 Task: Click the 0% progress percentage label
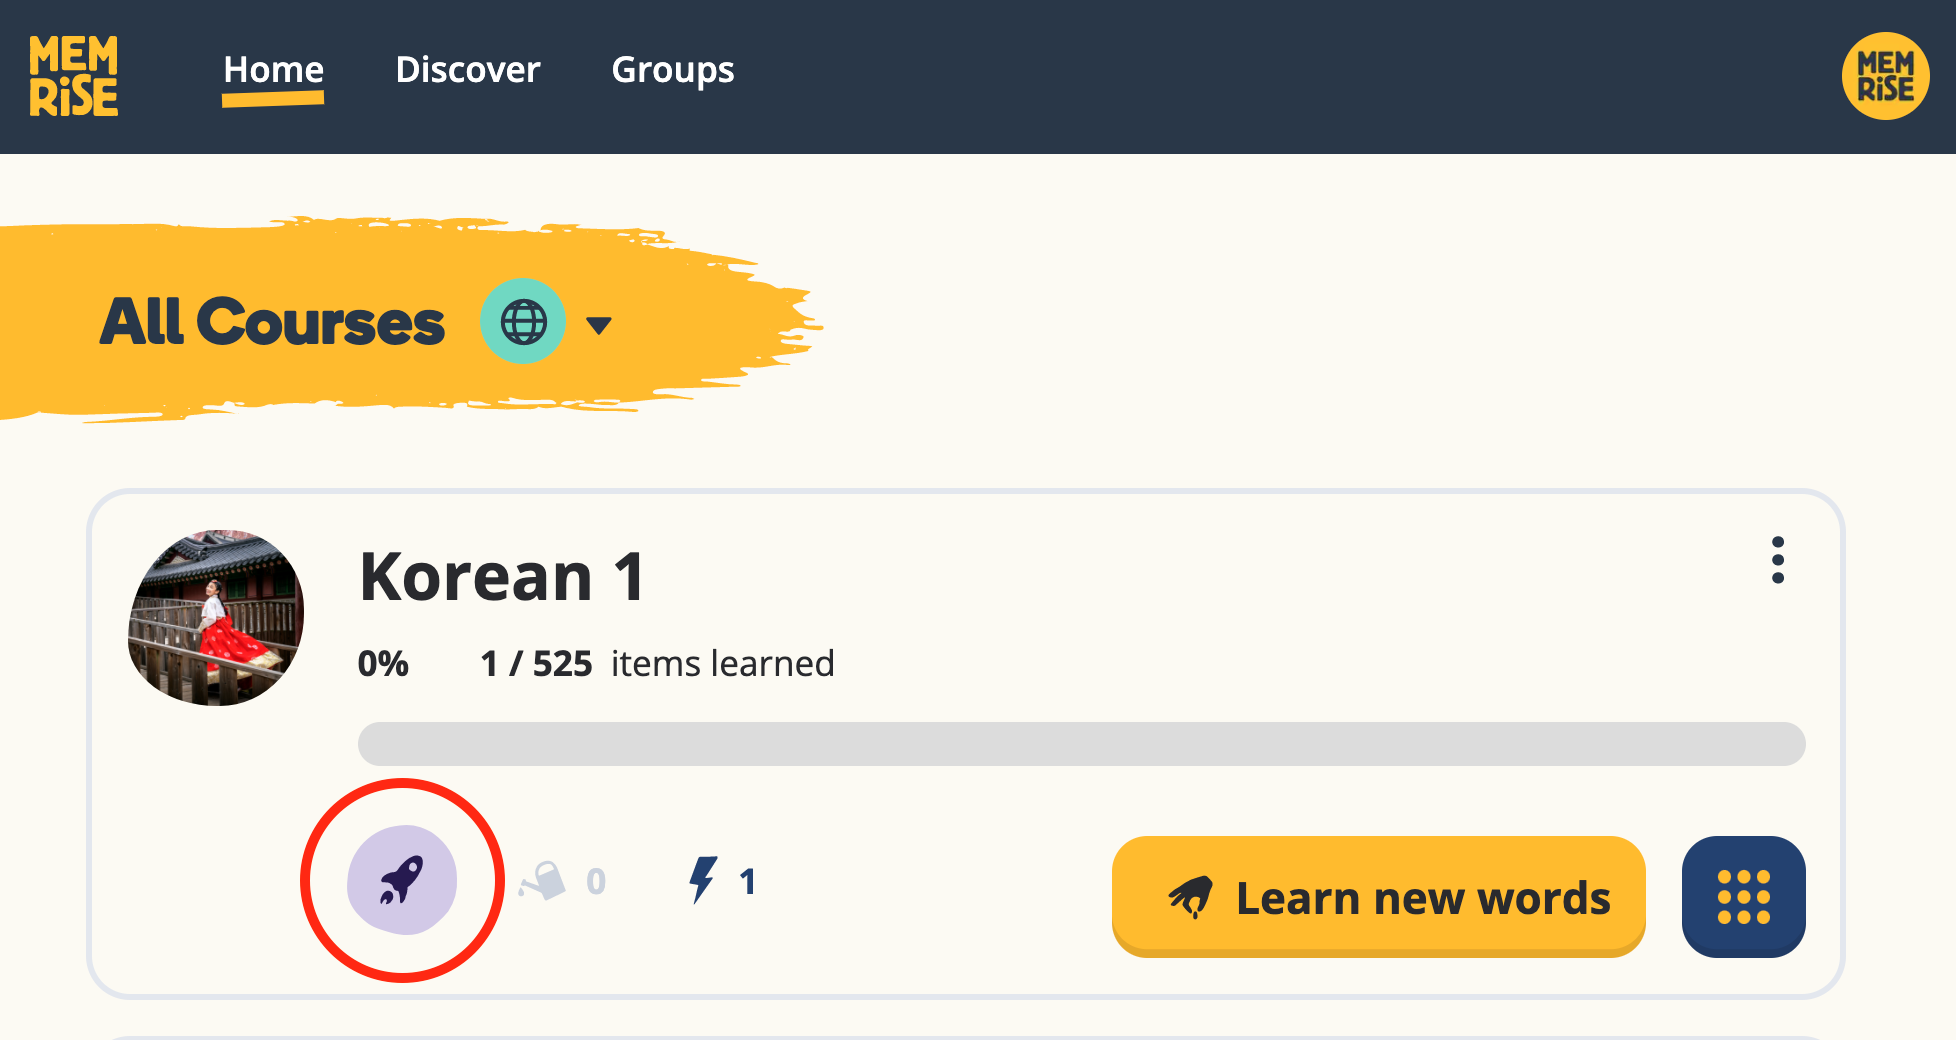383,664
